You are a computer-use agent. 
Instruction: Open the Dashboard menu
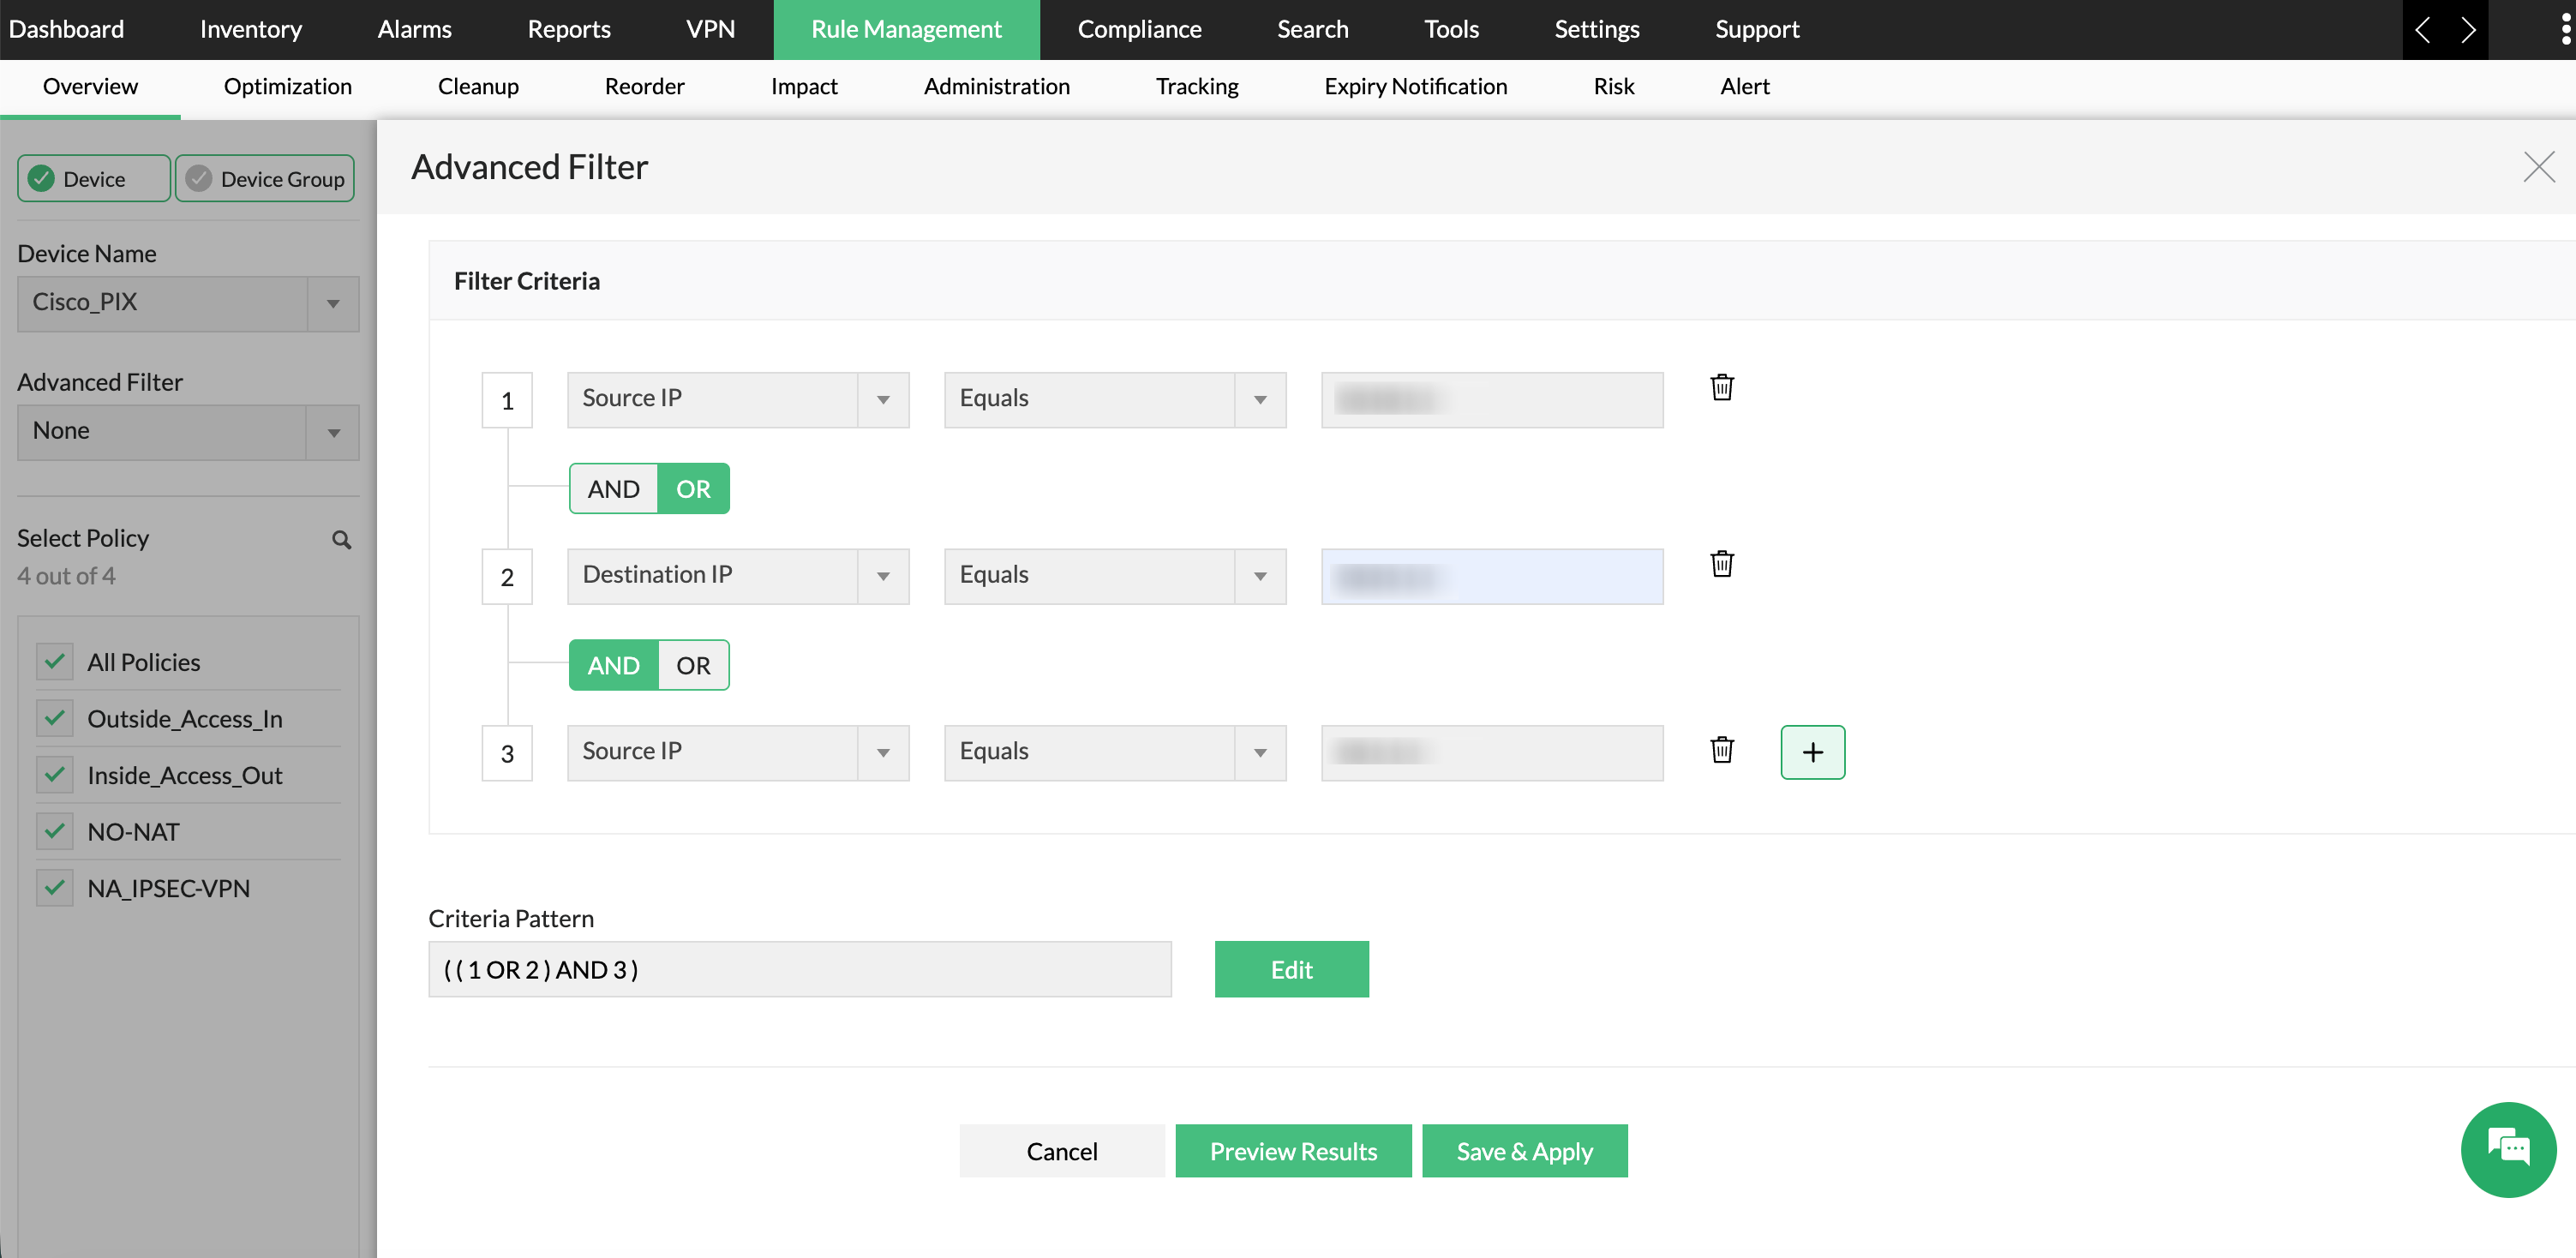click(x=66, y=29)
